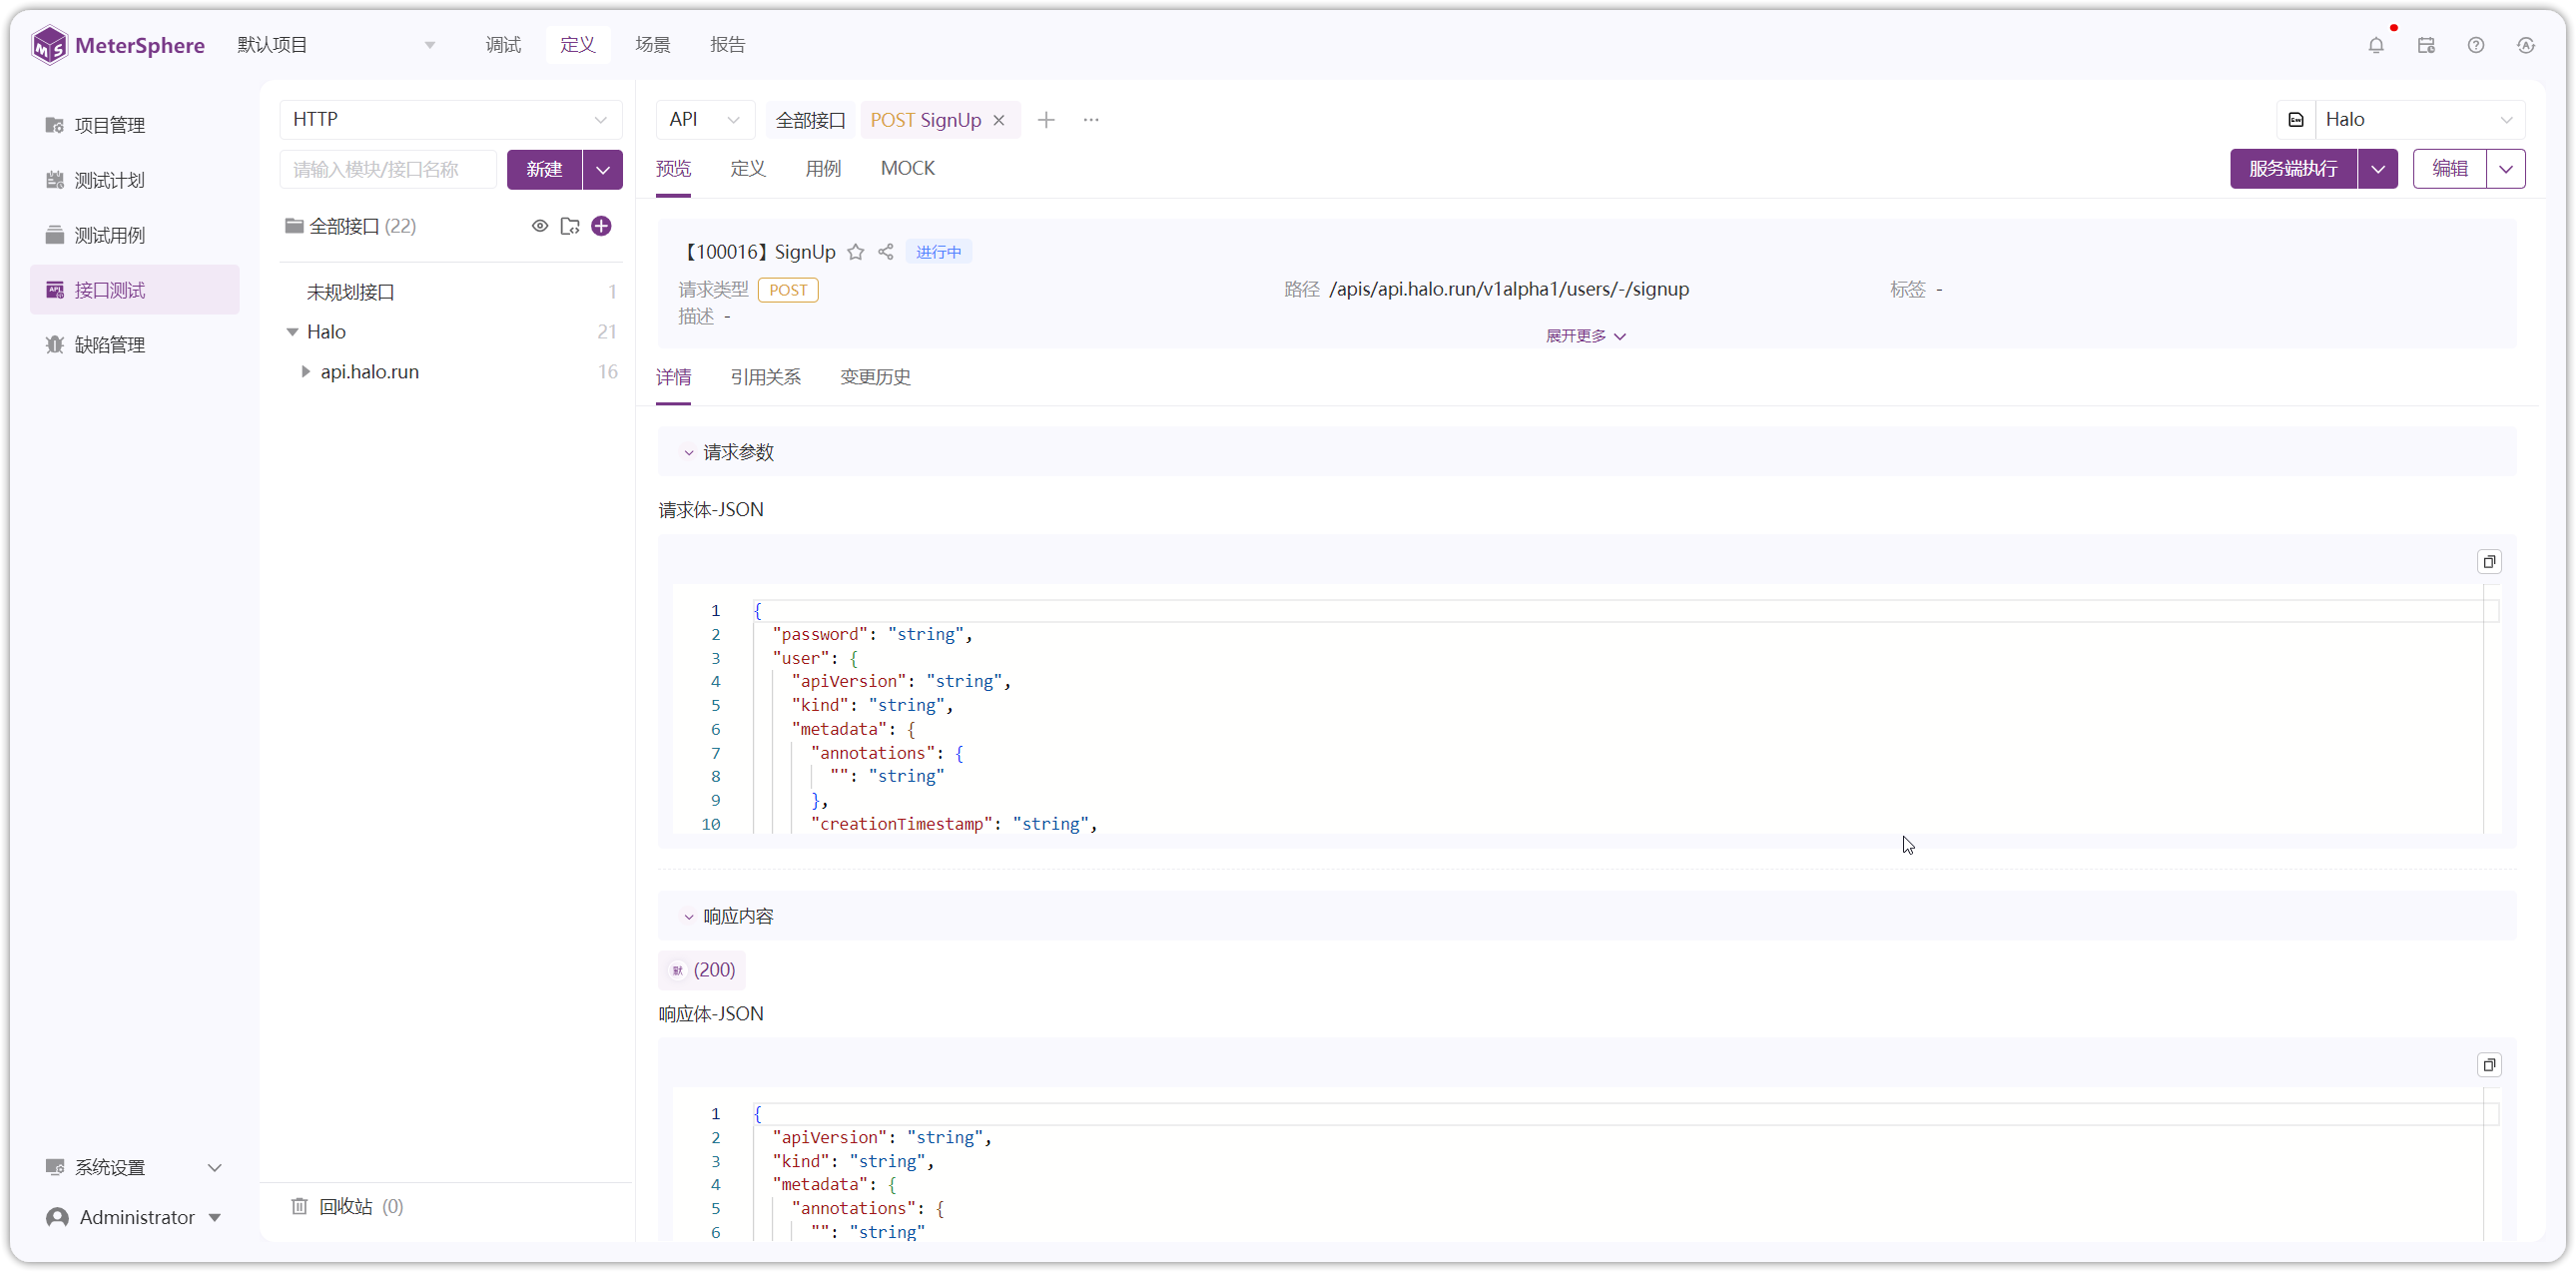The image size is (2576, 1272).
Task: Open the HTTP protocol dropdown
Action: click(x=451, y=119)
